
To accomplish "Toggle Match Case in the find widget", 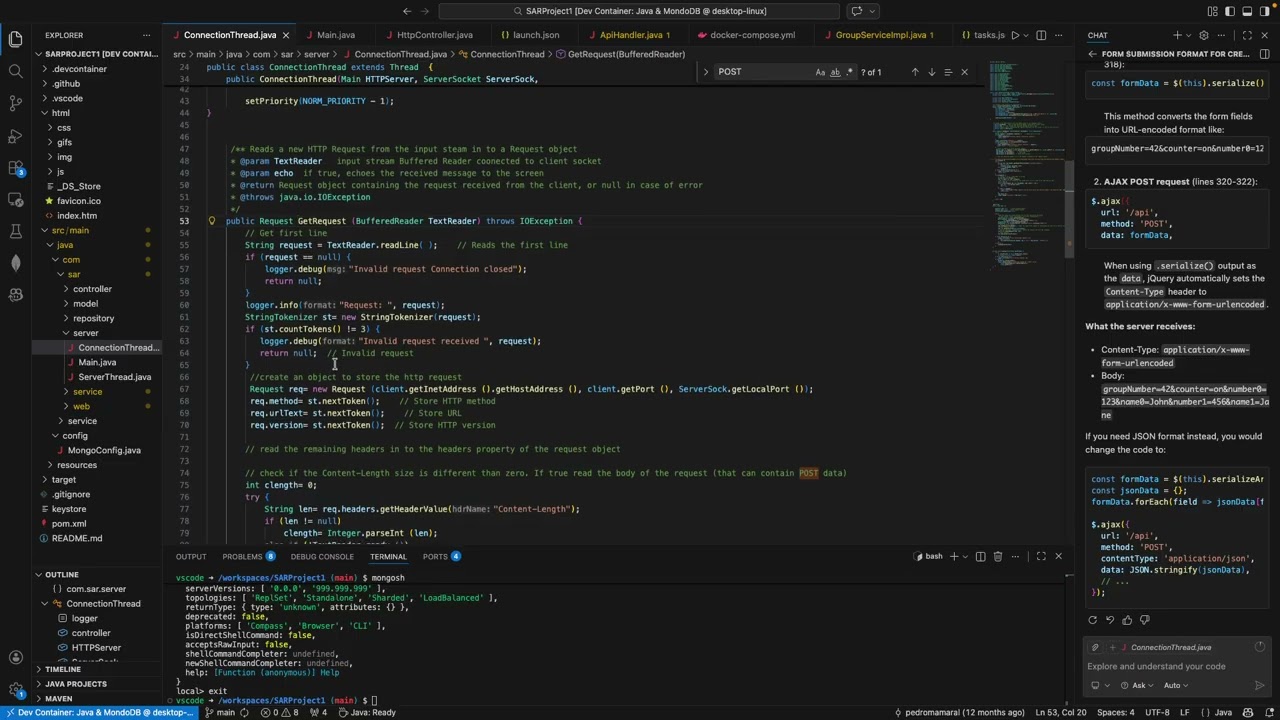I will (x=820, y=72).
